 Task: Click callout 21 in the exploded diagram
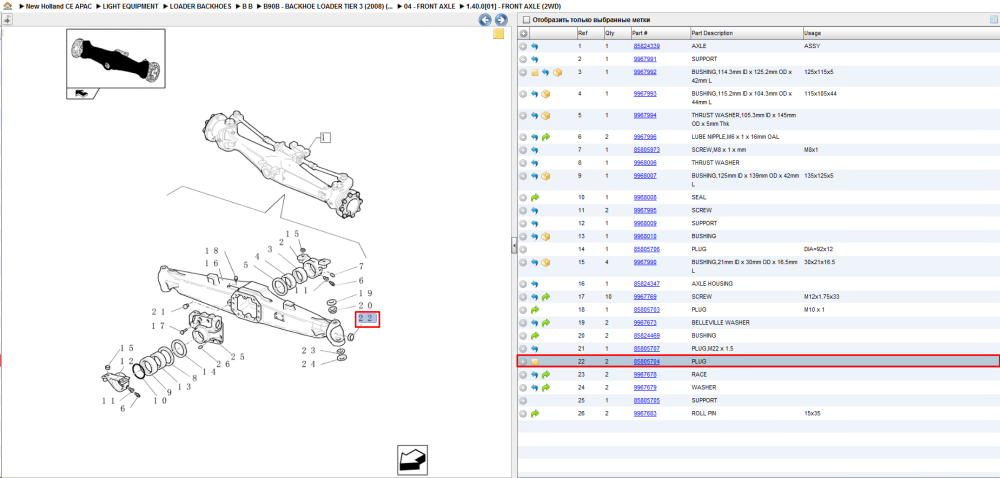[x=158, y=312]
